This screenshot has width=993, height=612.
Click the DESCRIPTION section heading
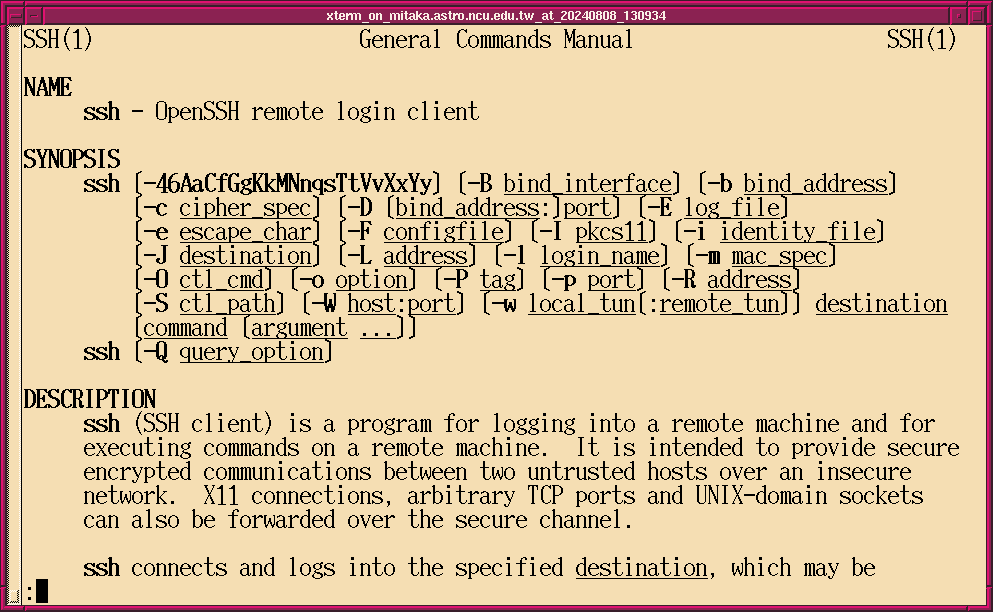click(89, 400)
